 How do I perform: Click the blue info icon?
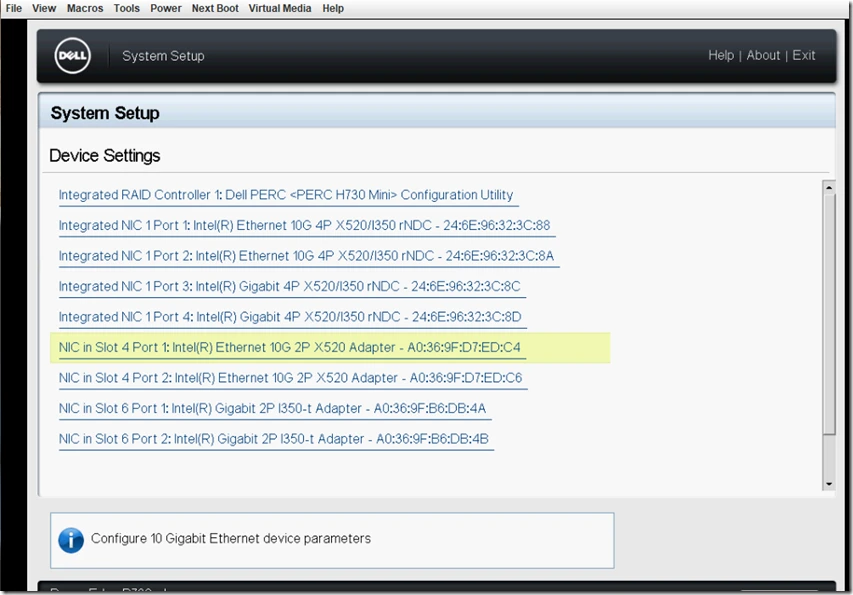pos(71,540)
